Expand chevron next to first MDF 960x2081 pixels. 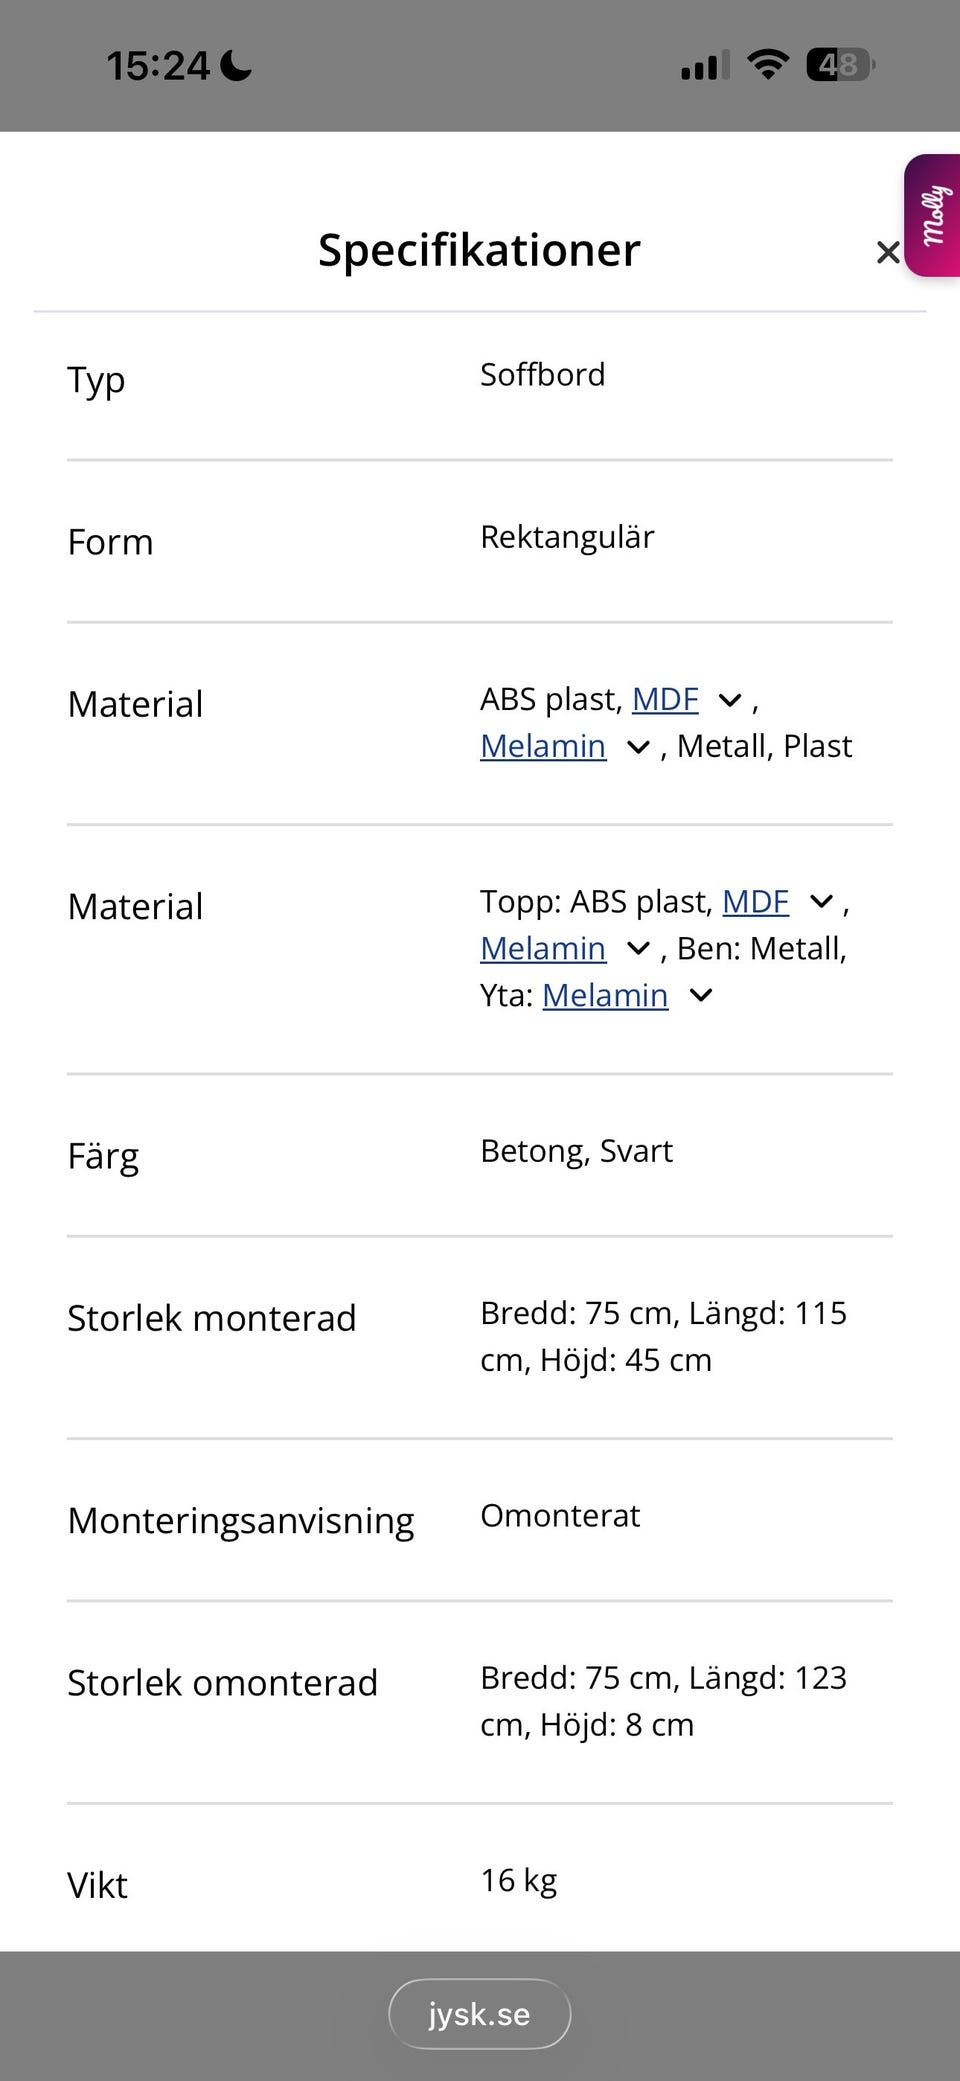pyautogui.click(x=731, y=701)
